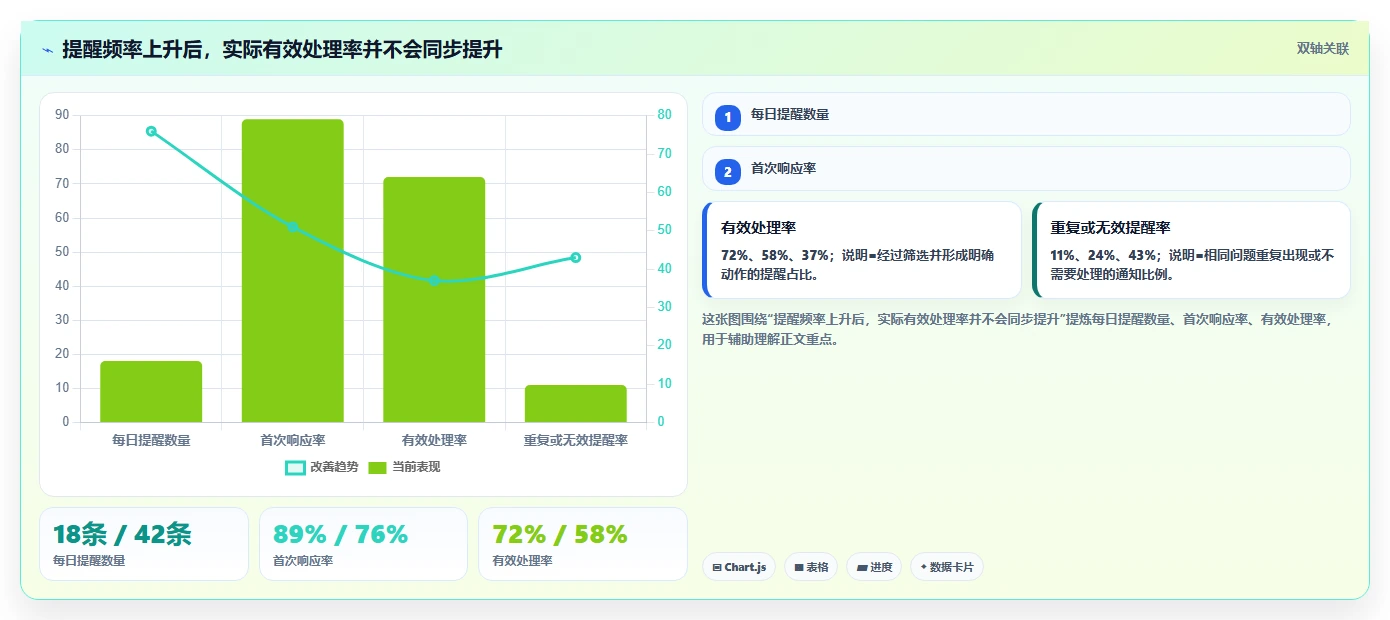Click the x-axis label 每日提醒数量

(x=151, y=440)
